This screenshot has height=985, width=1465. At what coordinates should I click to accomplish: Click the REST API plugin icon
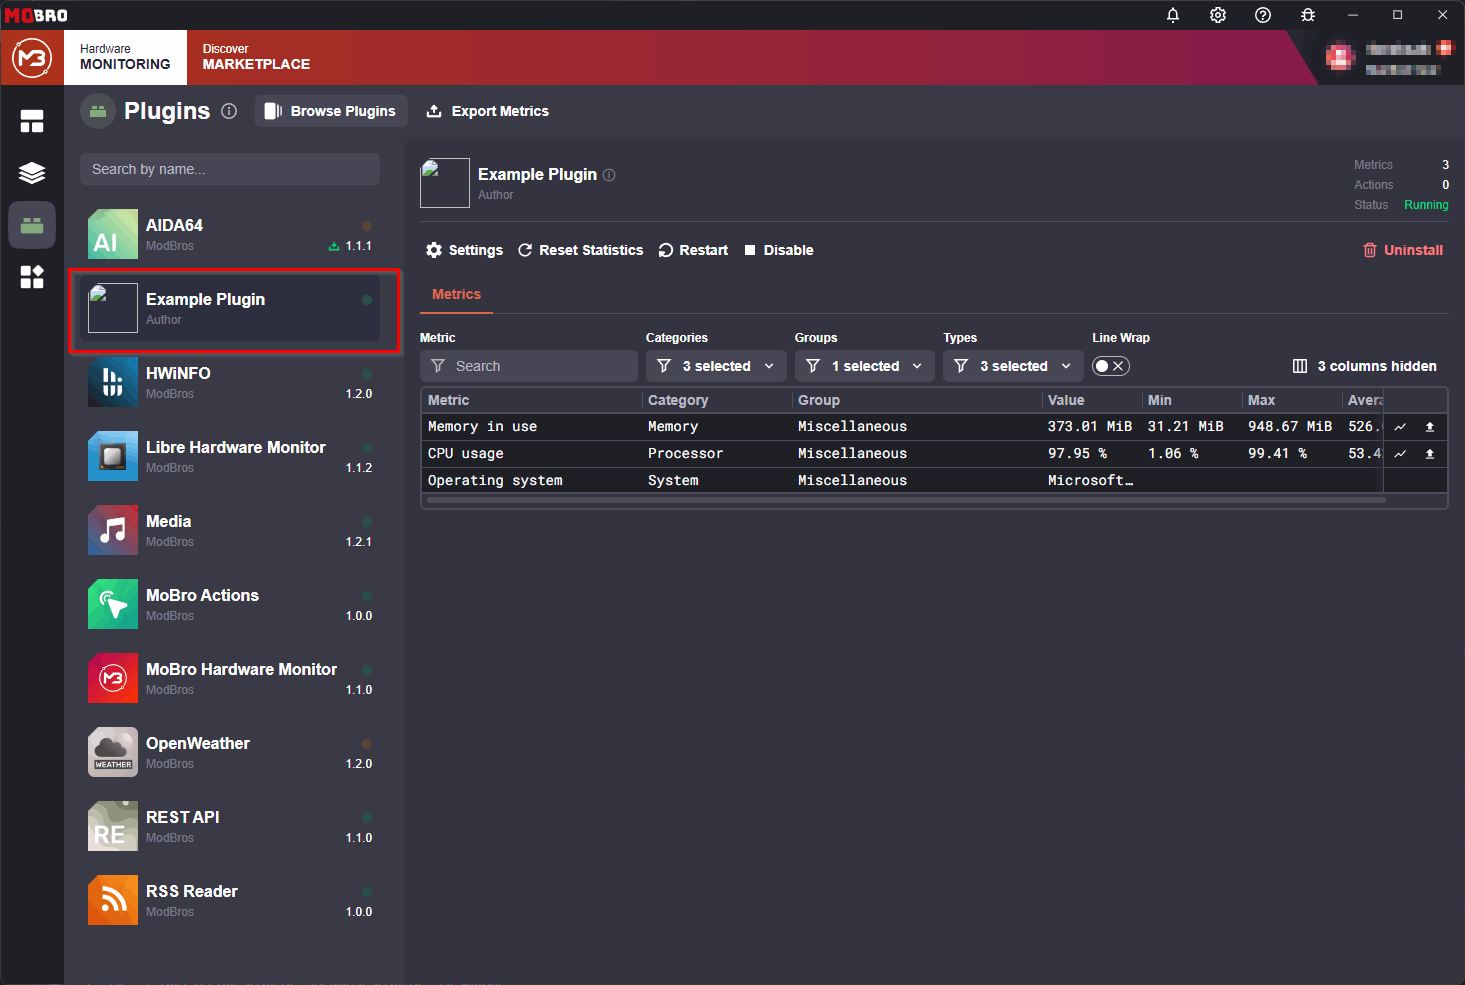(113, 826)
